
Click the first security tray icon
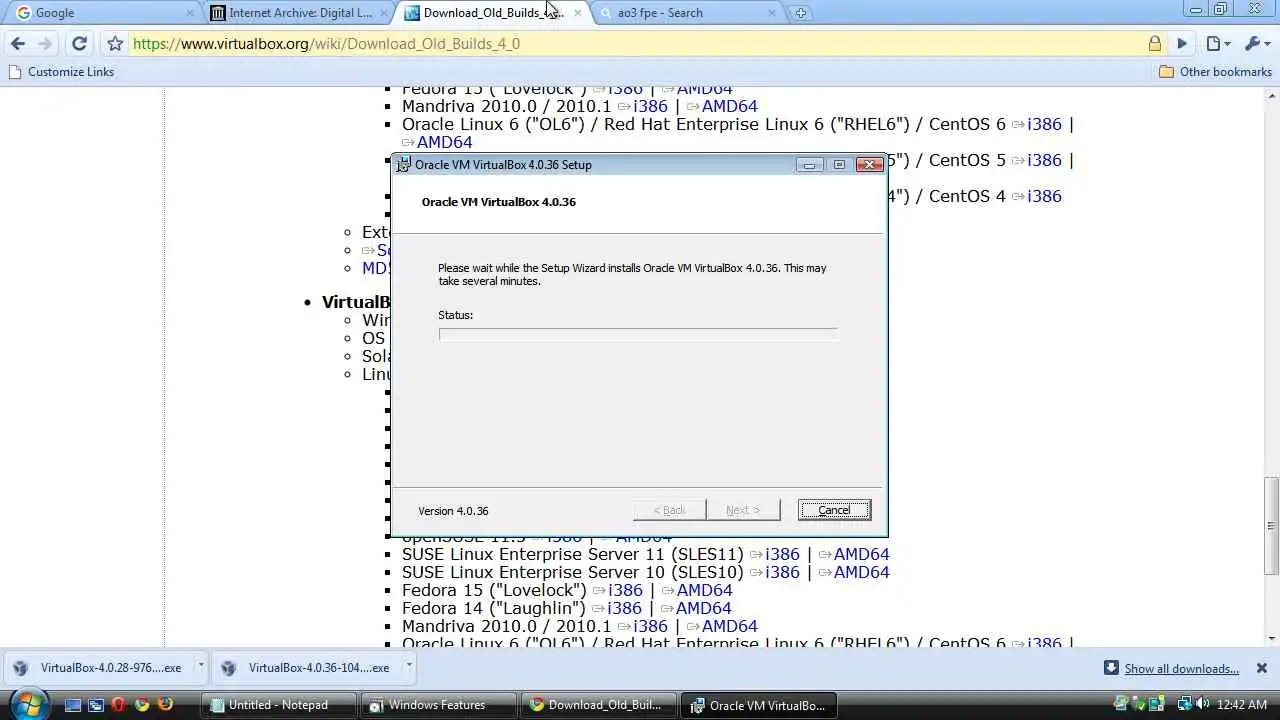pyautogui.click(x=1122, y=705)
